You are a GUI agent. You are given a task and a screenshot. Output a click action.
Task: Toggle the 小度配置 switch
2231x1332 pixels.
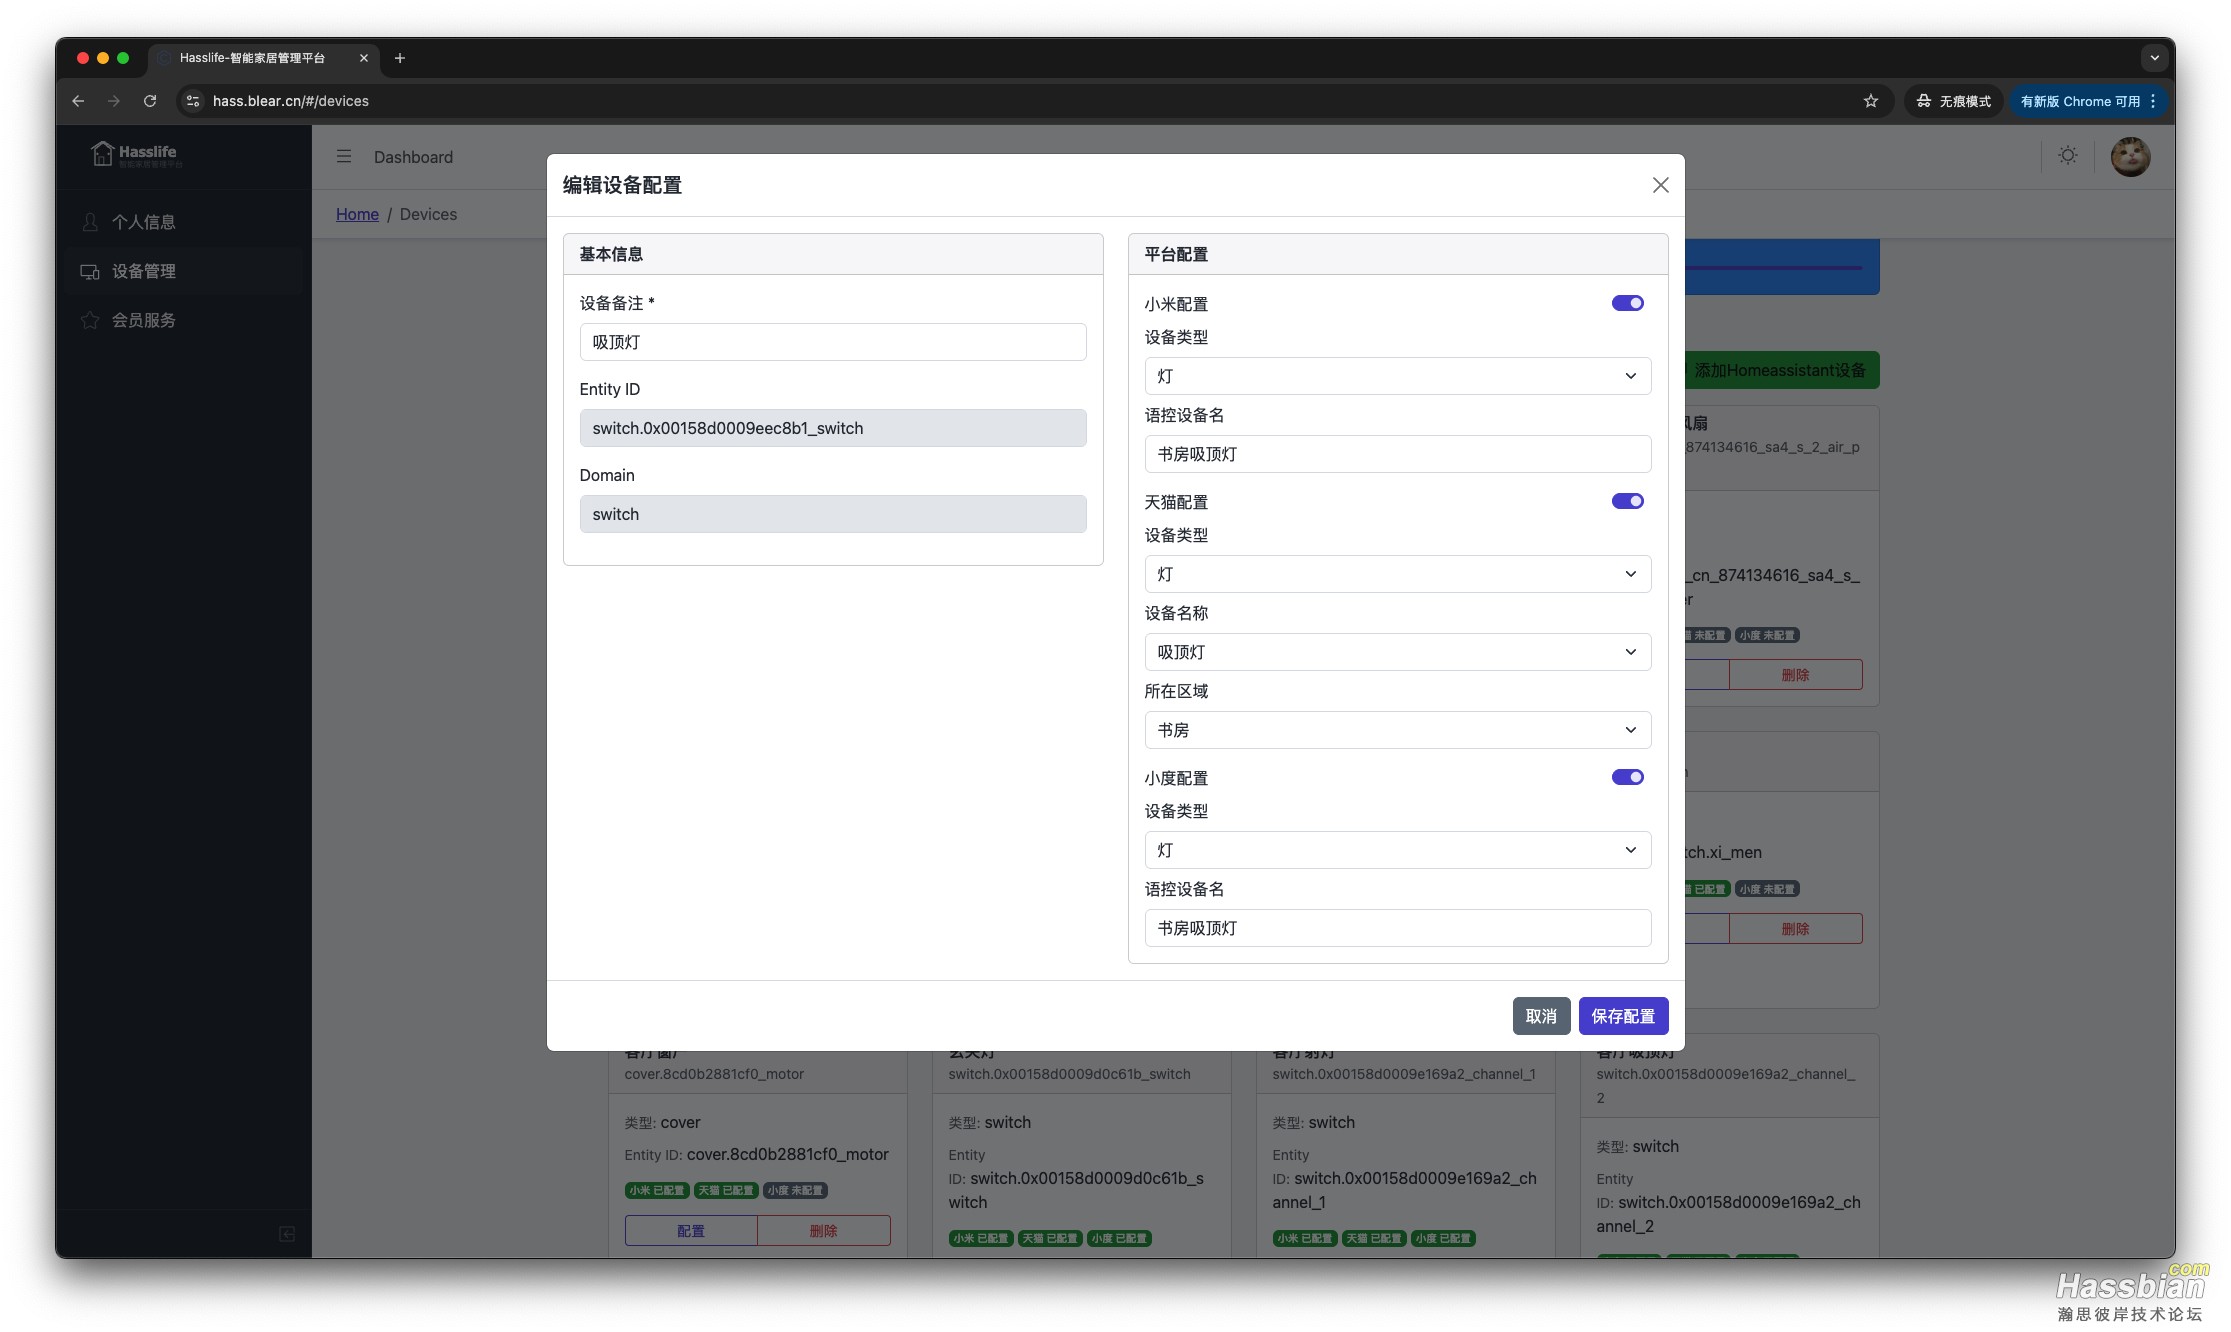coord(1627,777)
